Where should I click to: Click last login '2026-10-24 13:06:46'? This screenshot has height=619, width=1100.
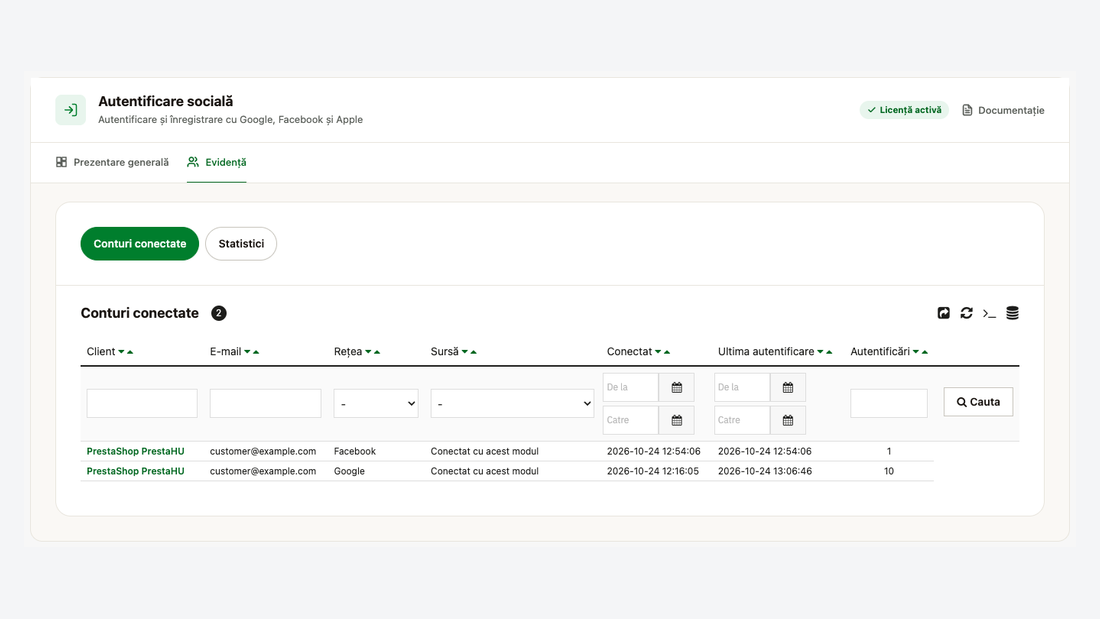coord(765,471)
